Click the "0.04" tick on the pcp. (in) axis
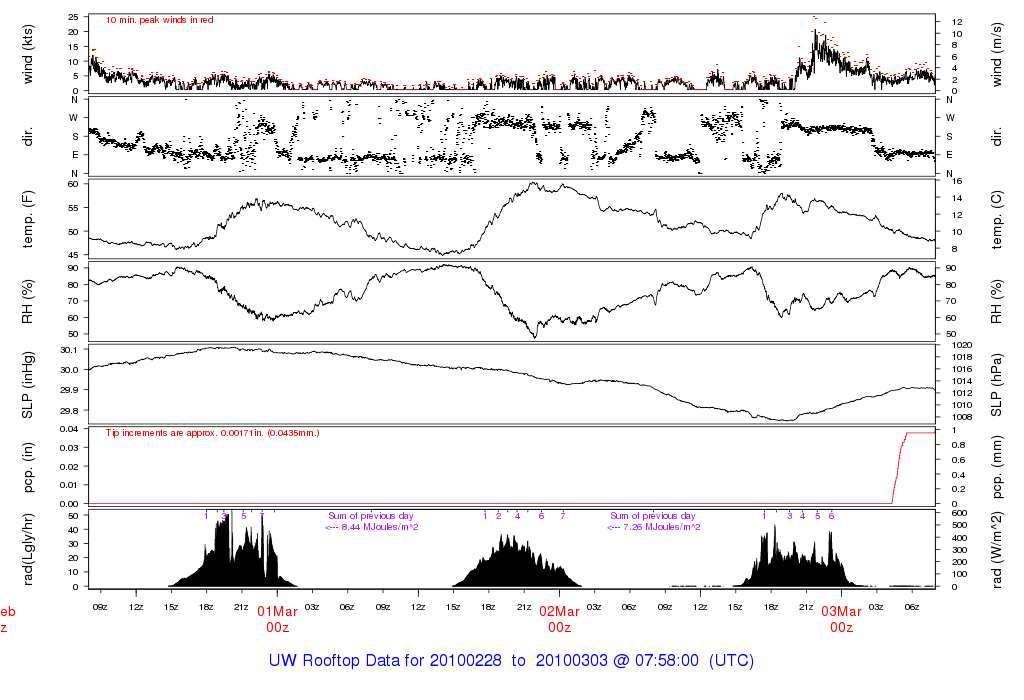 click(x=69, y=429)
